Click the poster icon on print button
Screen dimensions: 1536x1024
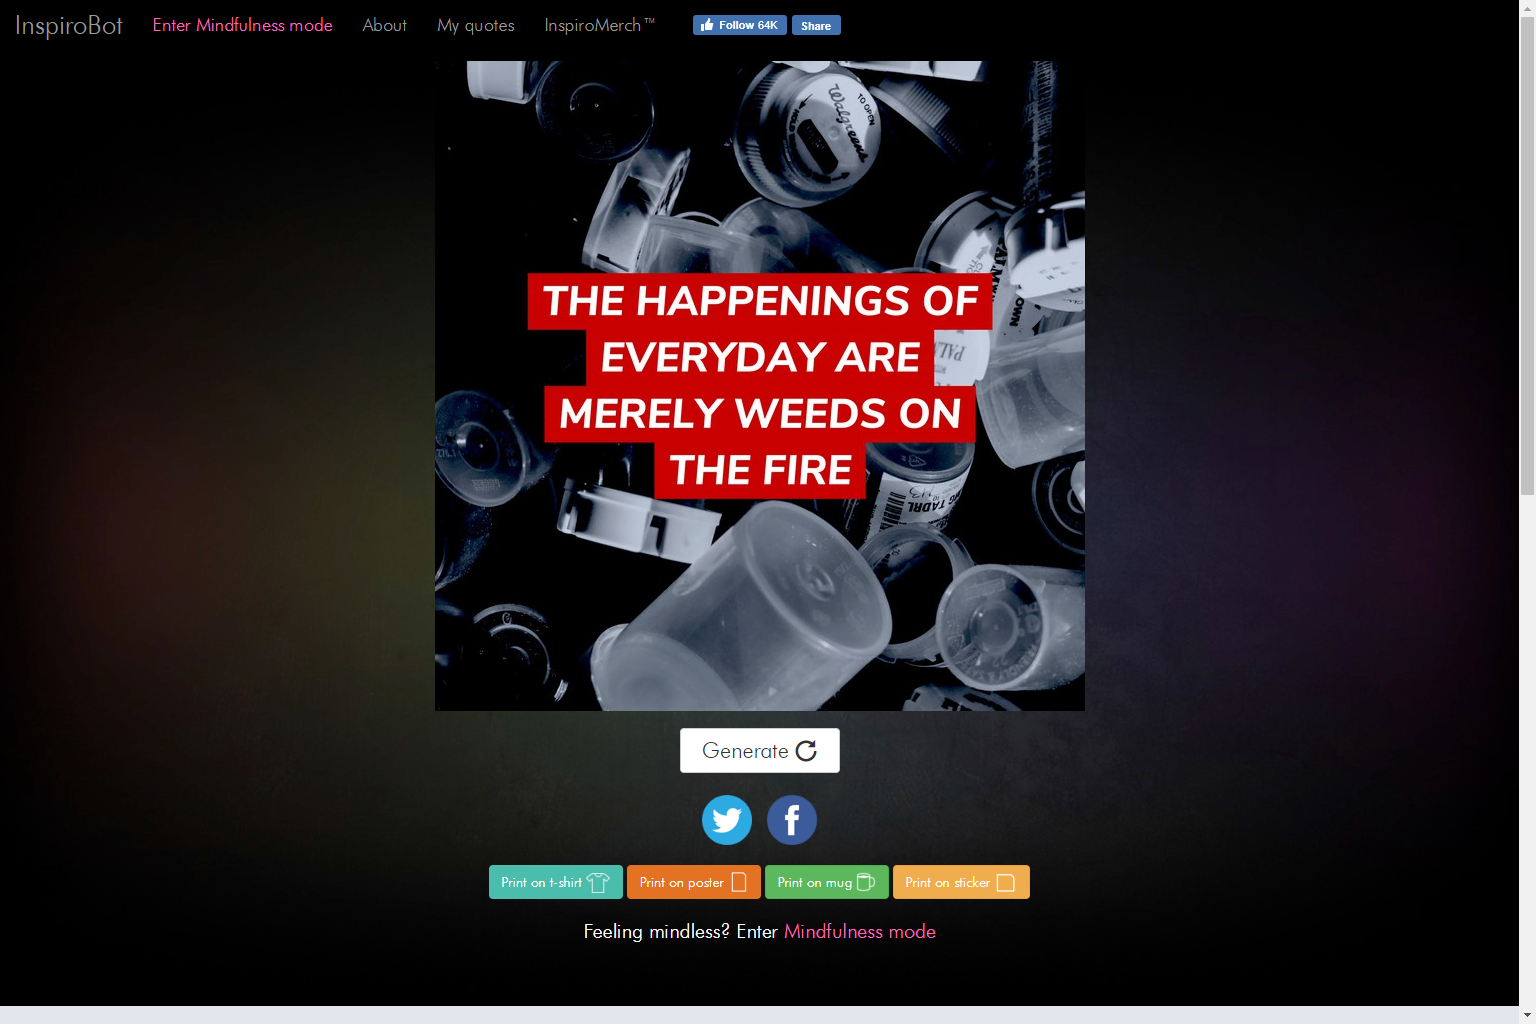(x=739, y=882)
